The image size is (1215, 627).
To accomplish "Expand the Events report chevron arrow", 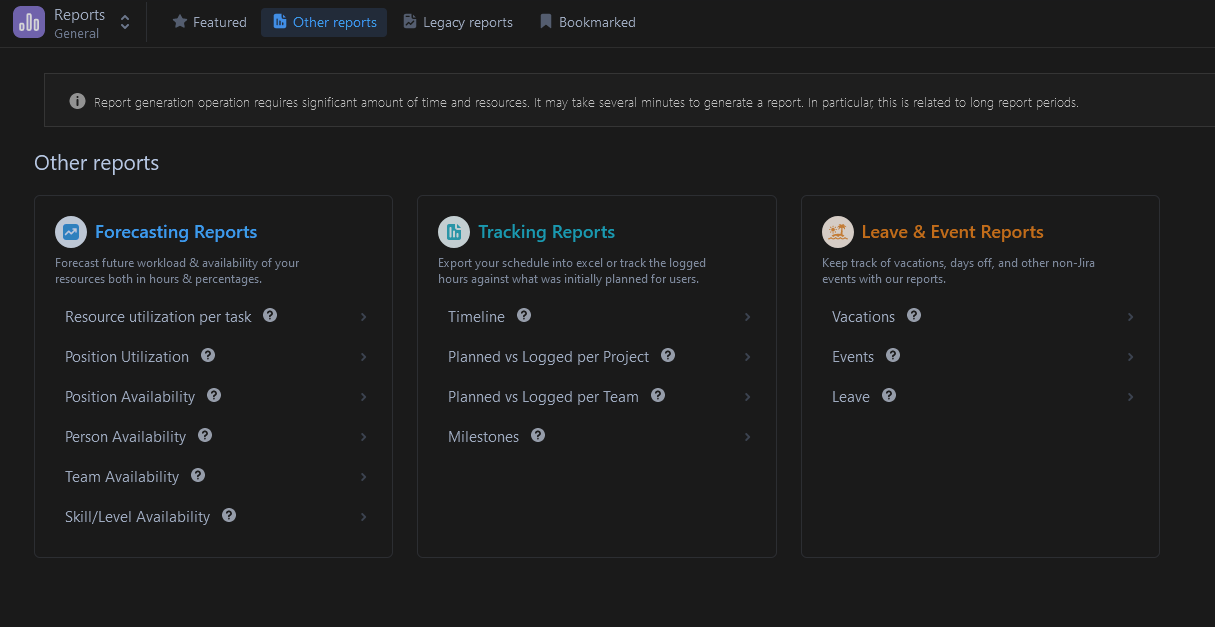I will click(x=1130, y=357).
